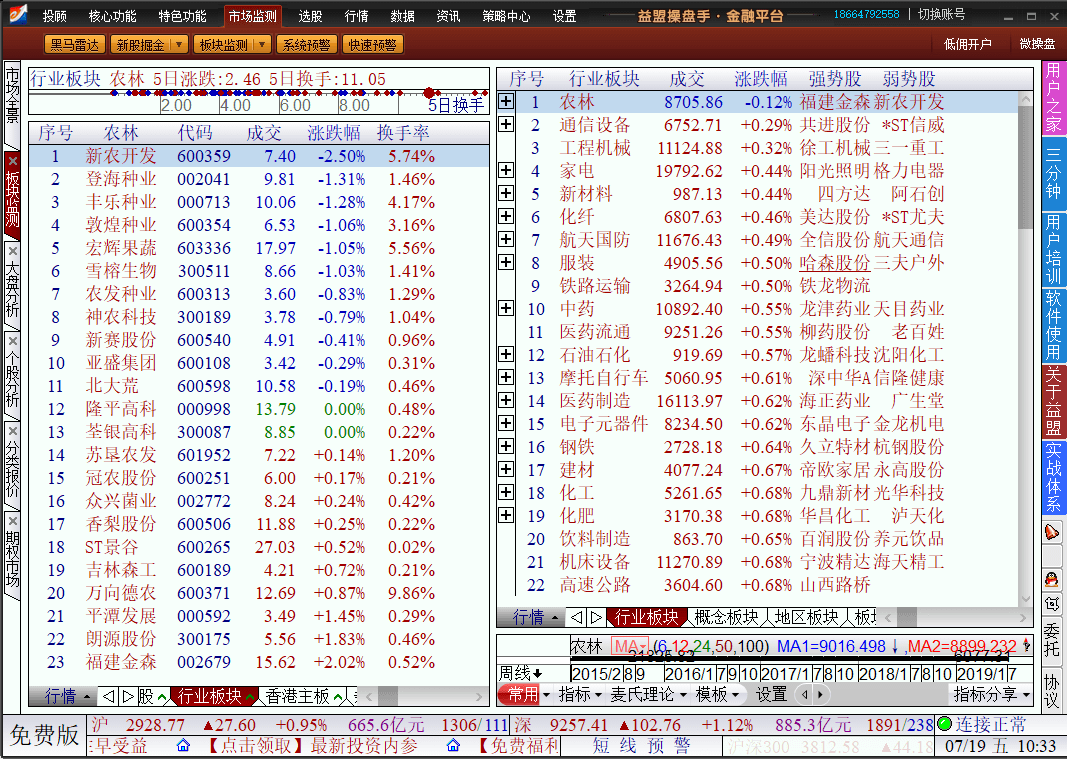The height and width of the screenshot is (759, 1067).
Task: Open the 点击领取 最新投资内参 link
Action: [312, 746]
